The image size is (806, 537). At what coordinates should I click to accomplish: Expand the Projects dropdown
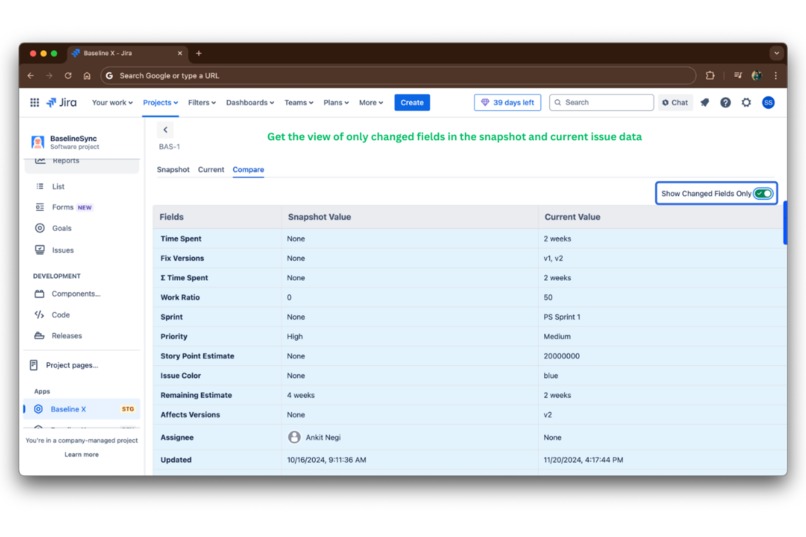click(160, 102)
